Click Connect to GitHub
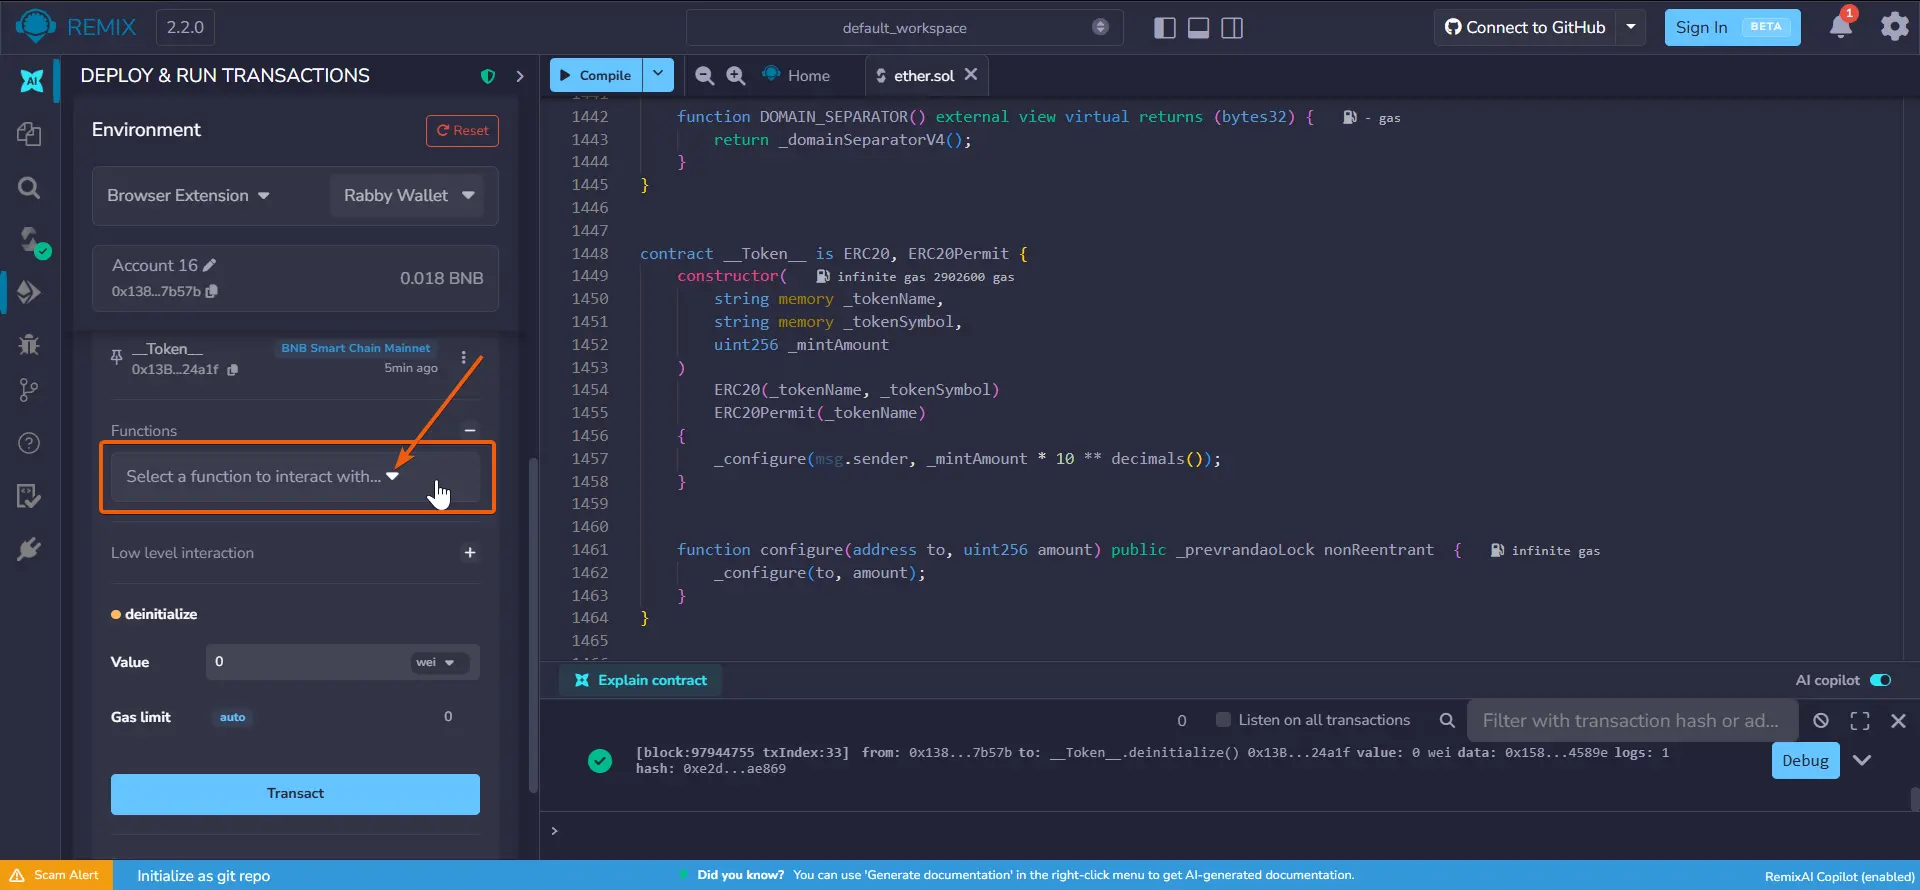The height and width of the screenshot is (890, 1920). point(1525,27)
